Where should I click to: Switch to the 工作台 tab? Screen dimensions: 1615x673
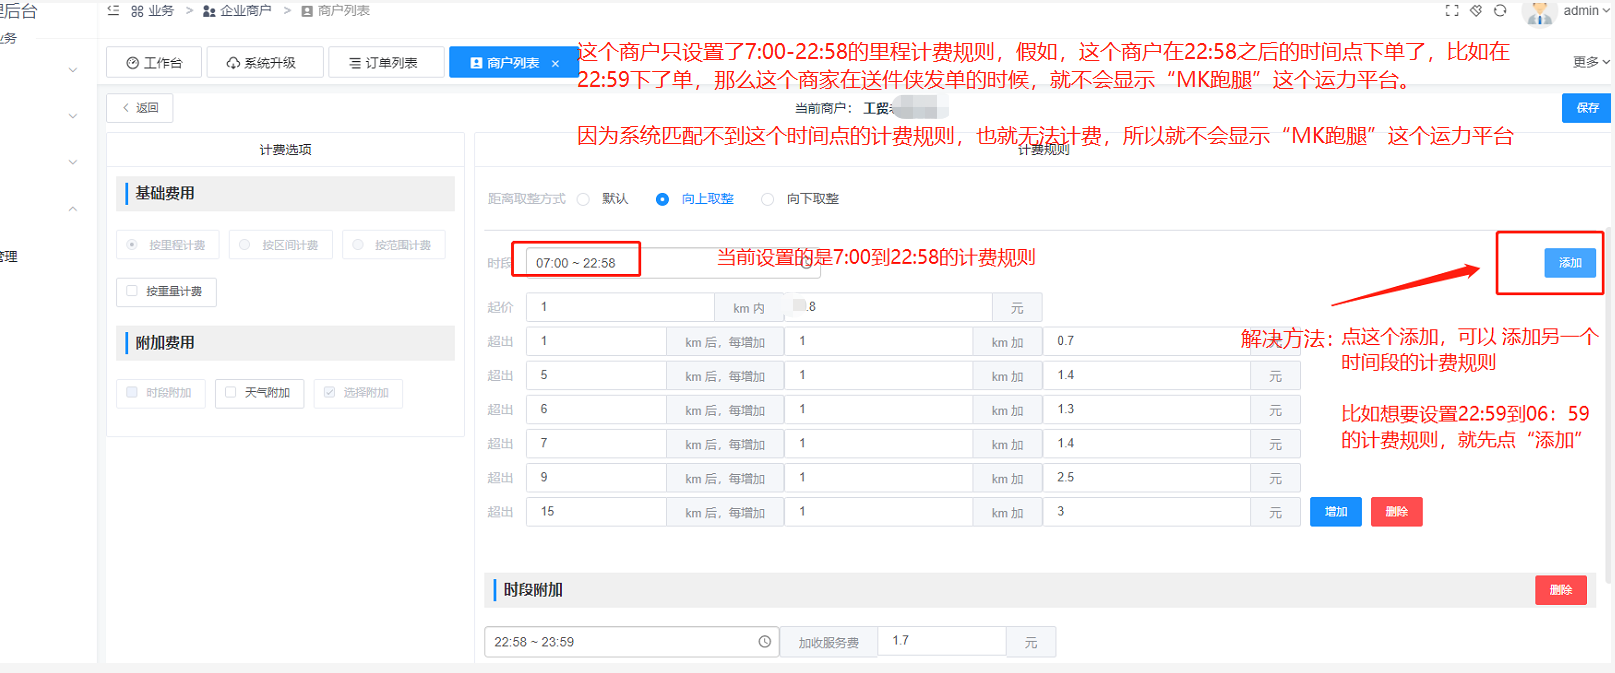click(154, 62)
